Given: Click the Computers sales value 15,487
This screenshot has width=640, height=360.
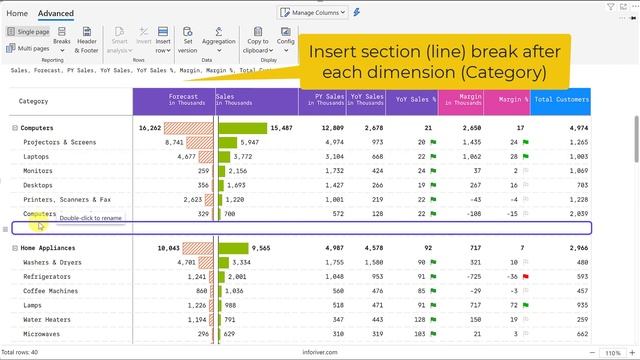Looking at the screenshot, I should point(281,128).
